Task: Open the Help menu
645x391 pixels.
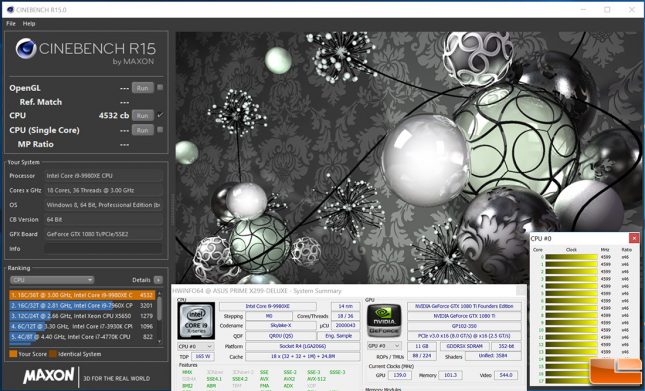Action: 29,23
